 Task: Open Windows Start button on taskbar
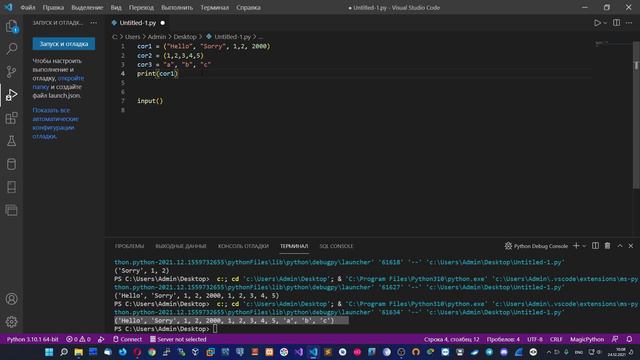49,352
